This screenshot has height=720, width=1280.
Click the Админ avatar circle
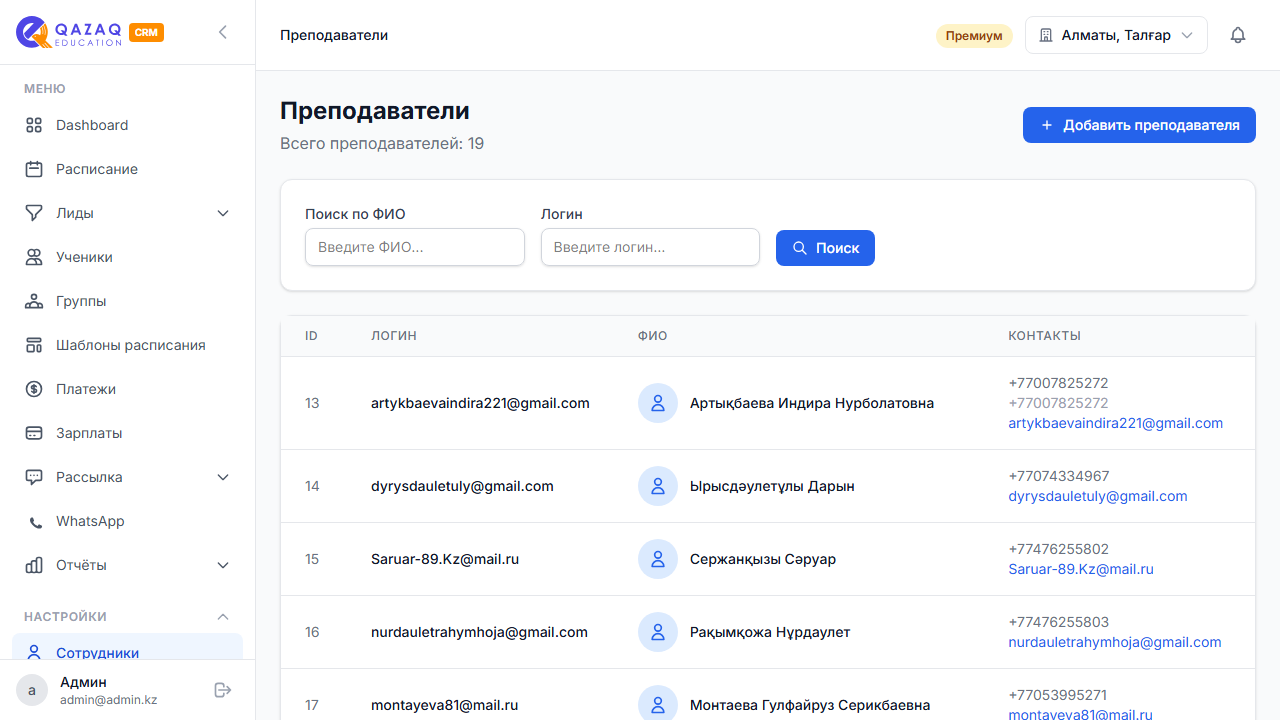pos(32,690)
